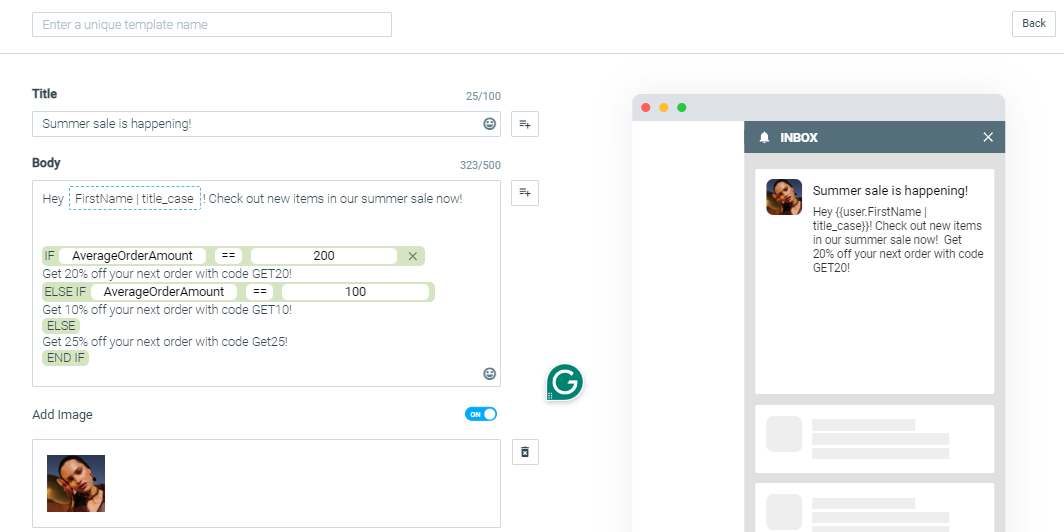The width and height of the screenshot is (1064, 532).
Task: Click the insert personalization icon beside Title
Action: click(x=525, y=124)
